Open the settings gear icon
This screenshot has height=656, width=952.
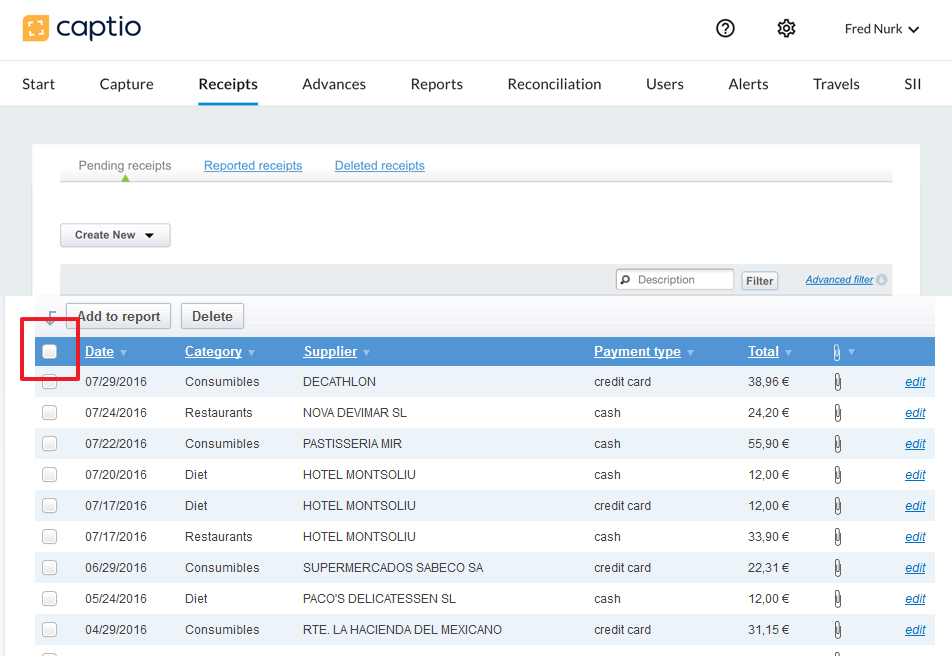point(786,29)
